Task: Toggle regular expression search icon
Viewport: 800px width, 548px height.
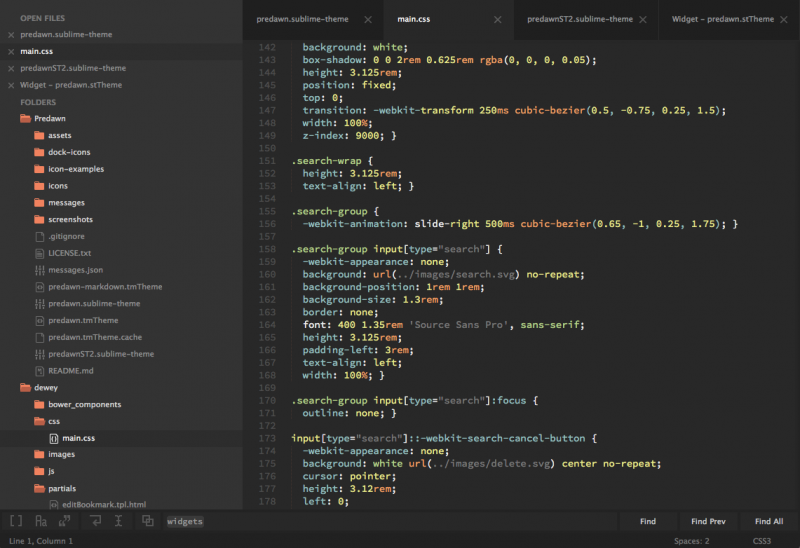Action: (x=16, y=521)
